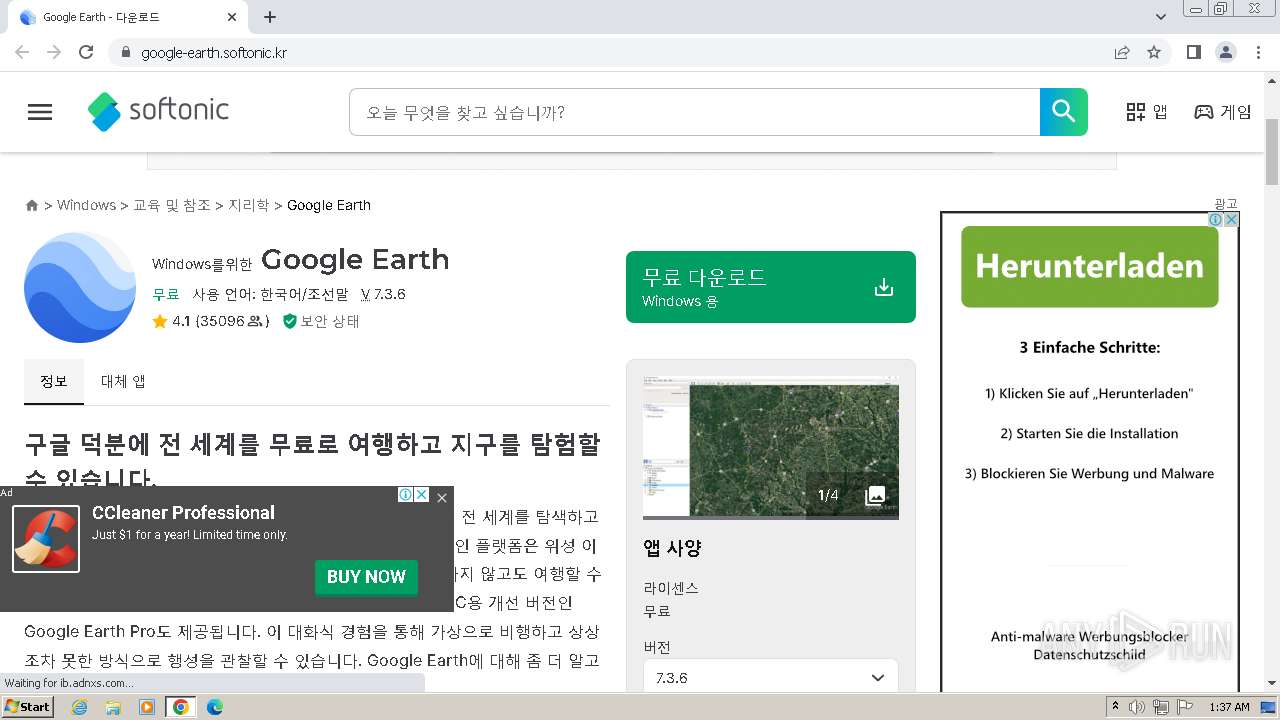This screenshot has height=720, width=1280.
Task: Open the Google Earth screenshot thumbnail
Action: click(x=771, y=448)
